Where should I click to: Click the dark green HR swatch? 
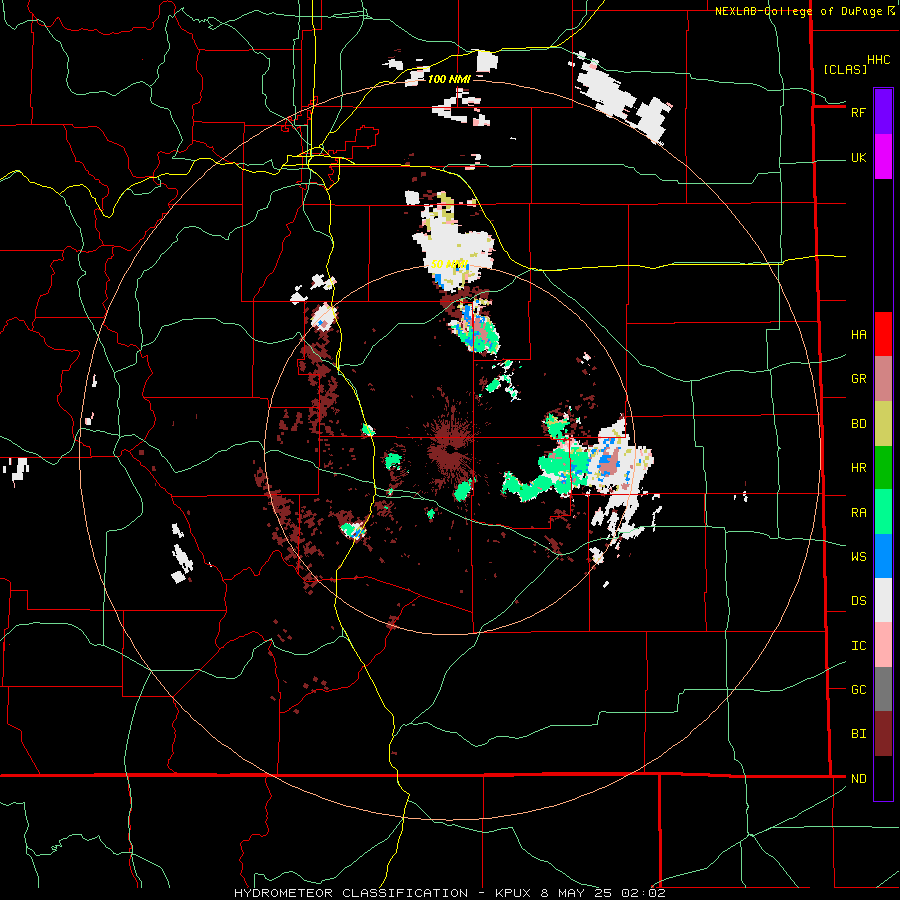pos(883,467)
